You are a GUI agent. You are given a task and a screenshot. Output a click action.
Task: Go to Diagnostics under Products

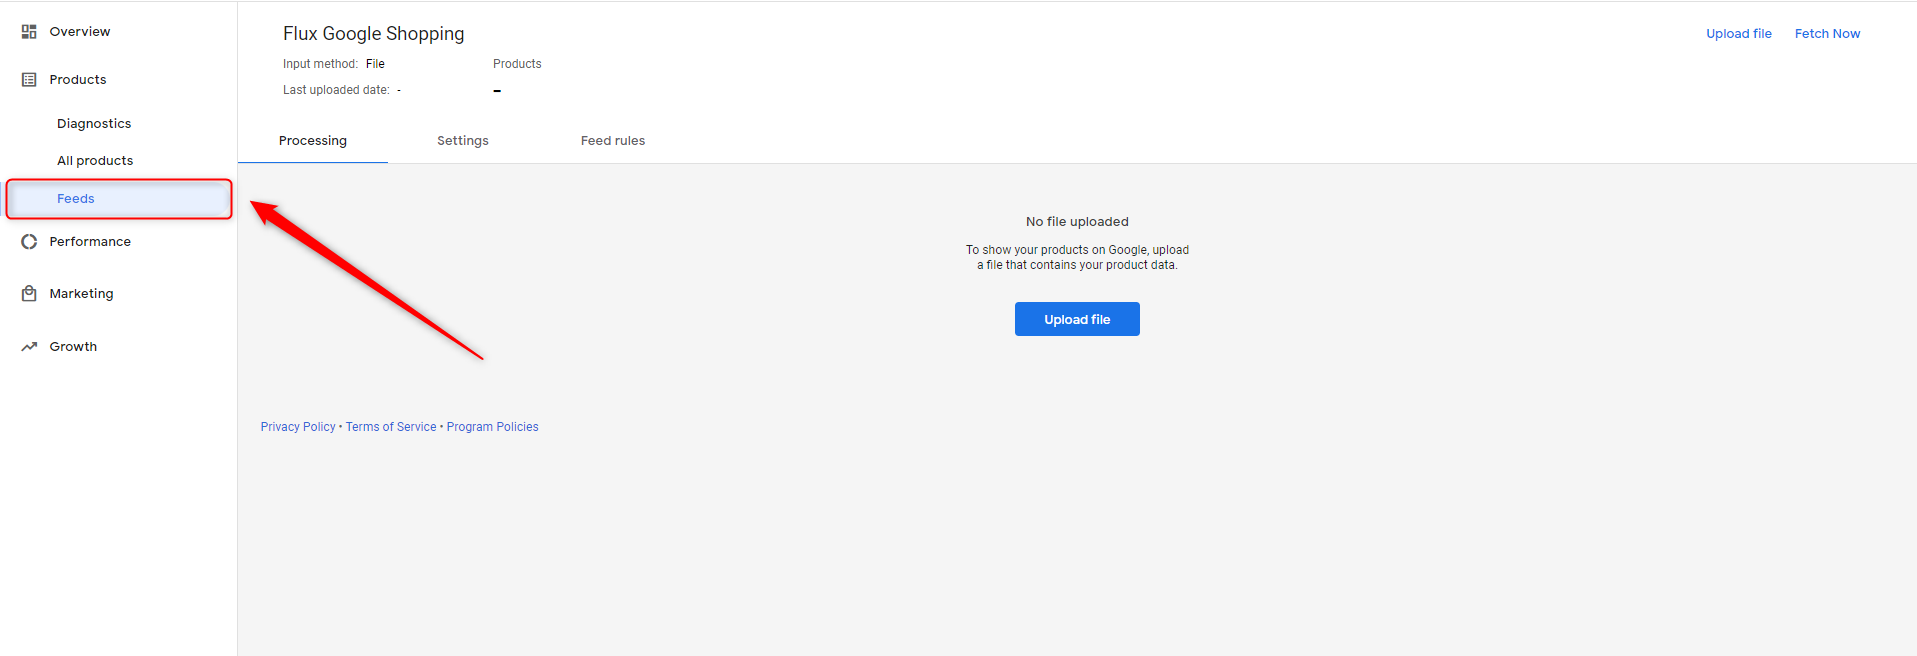coord(94,124)
